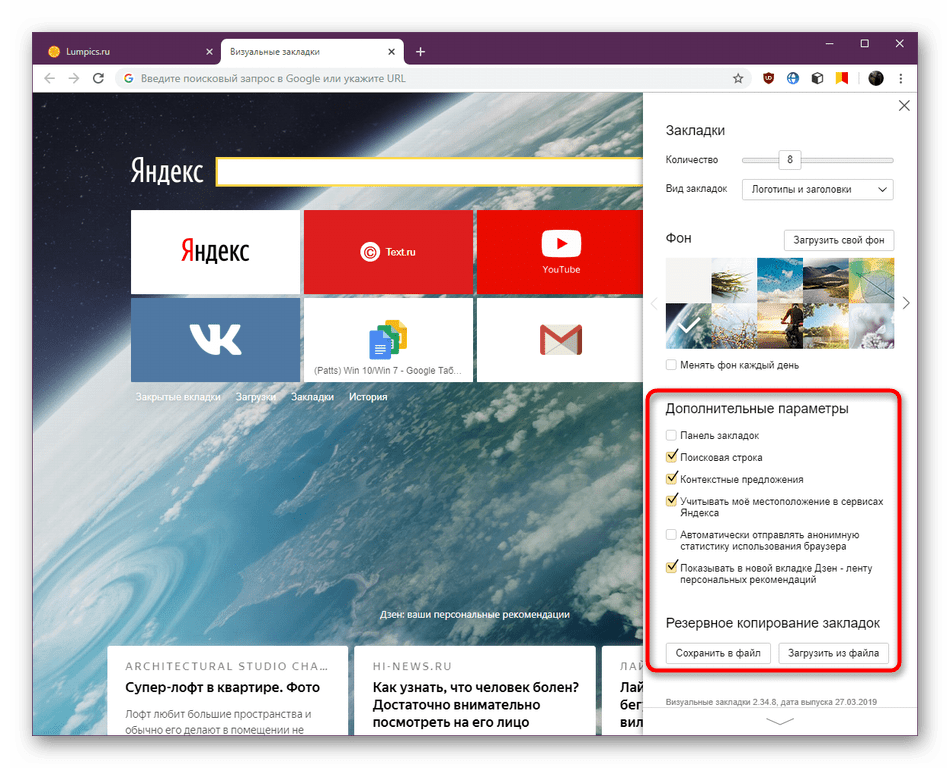Click the Количество slider handle

(789, 160)
